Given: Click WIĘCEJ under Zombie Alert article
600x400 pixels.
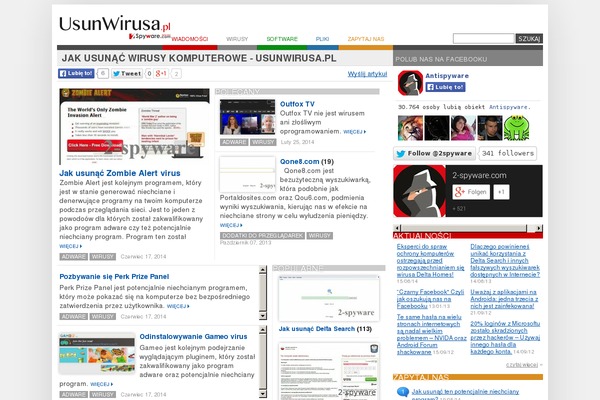Looking at the screenshot, I should (70, 246).
